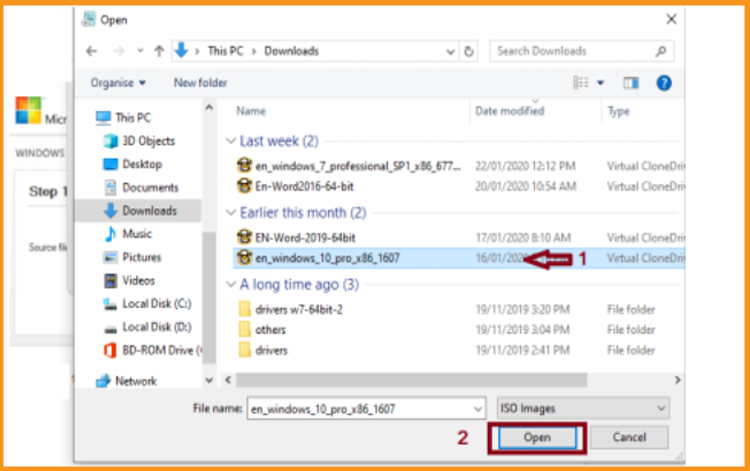Open the view options dropdown arrow
Viewport: 750px width, 471px height.
point(600,83)
